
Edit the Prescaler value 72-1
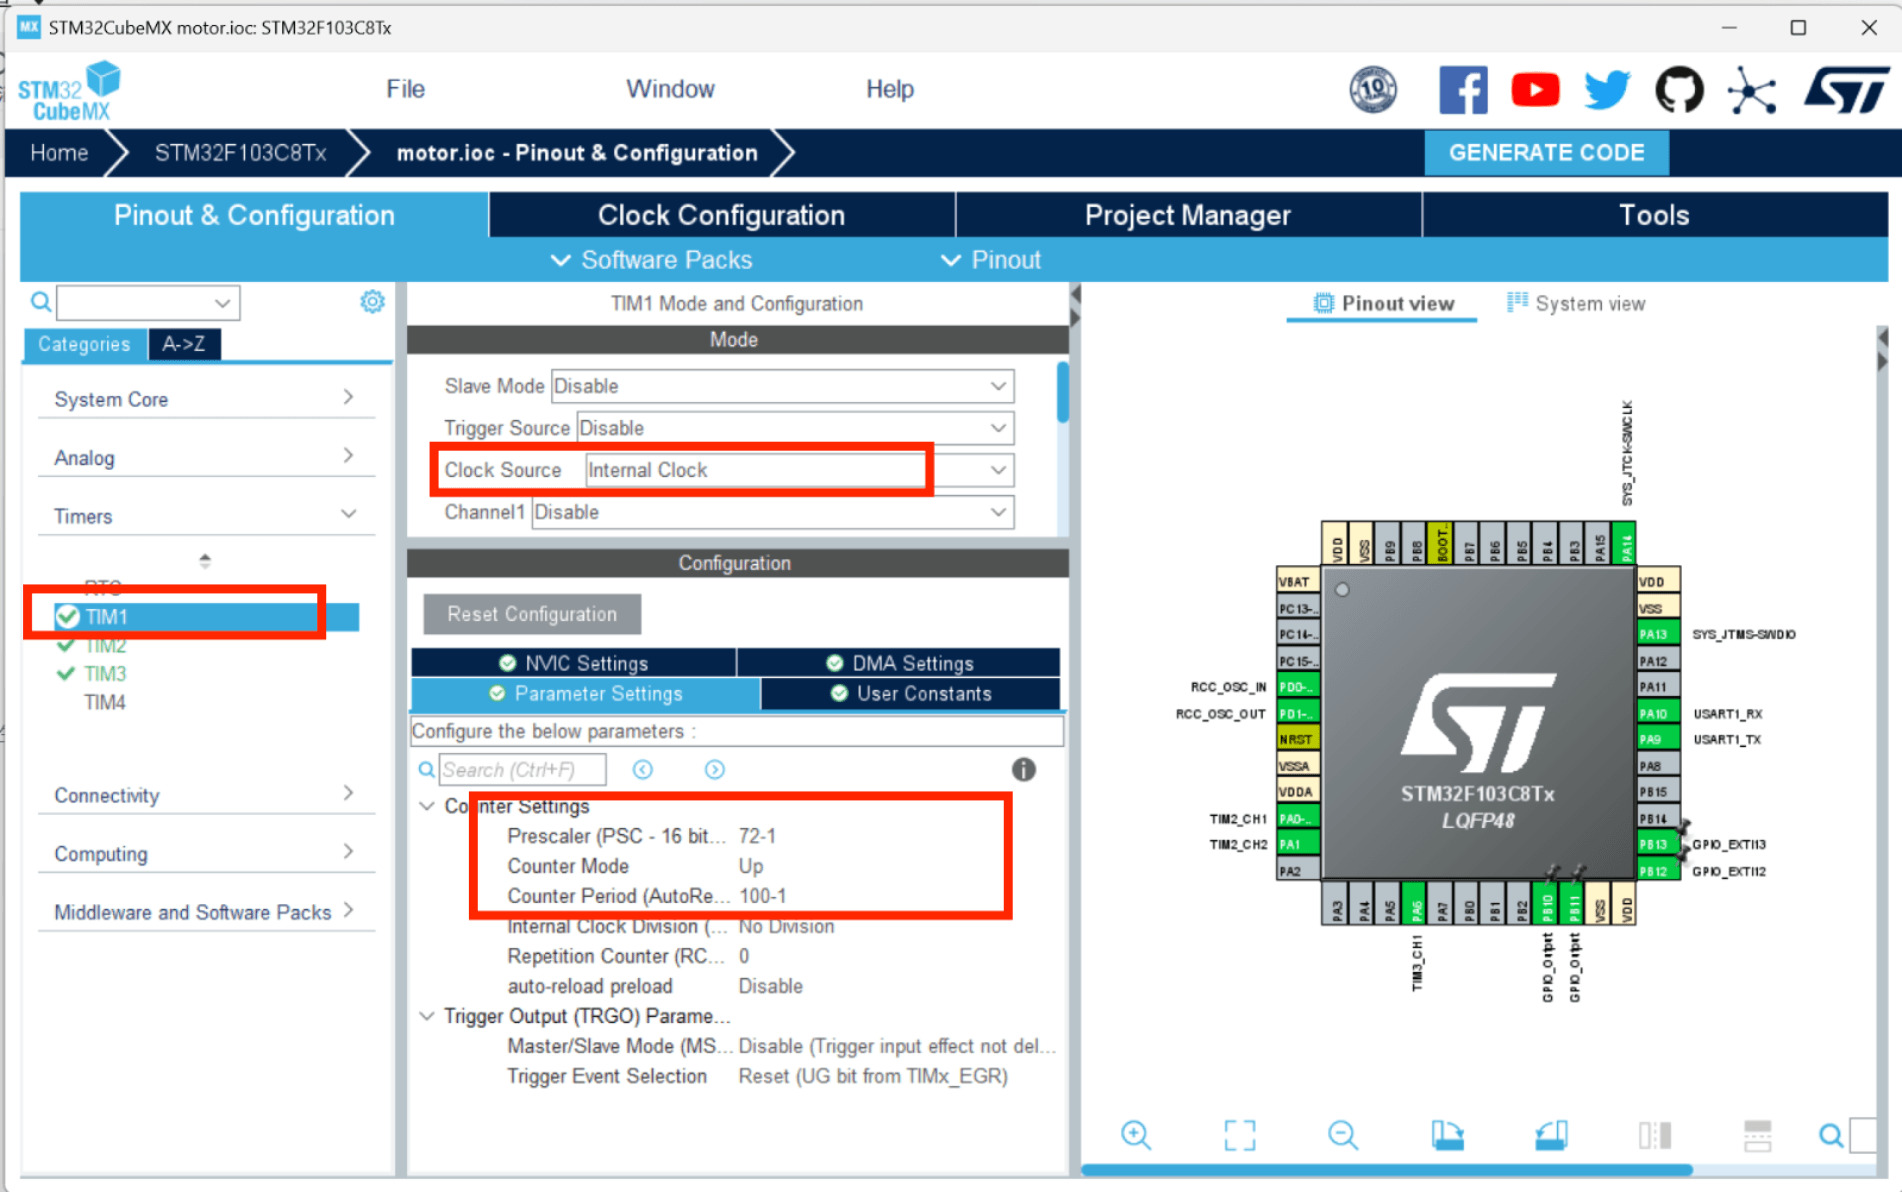(757, 836)
